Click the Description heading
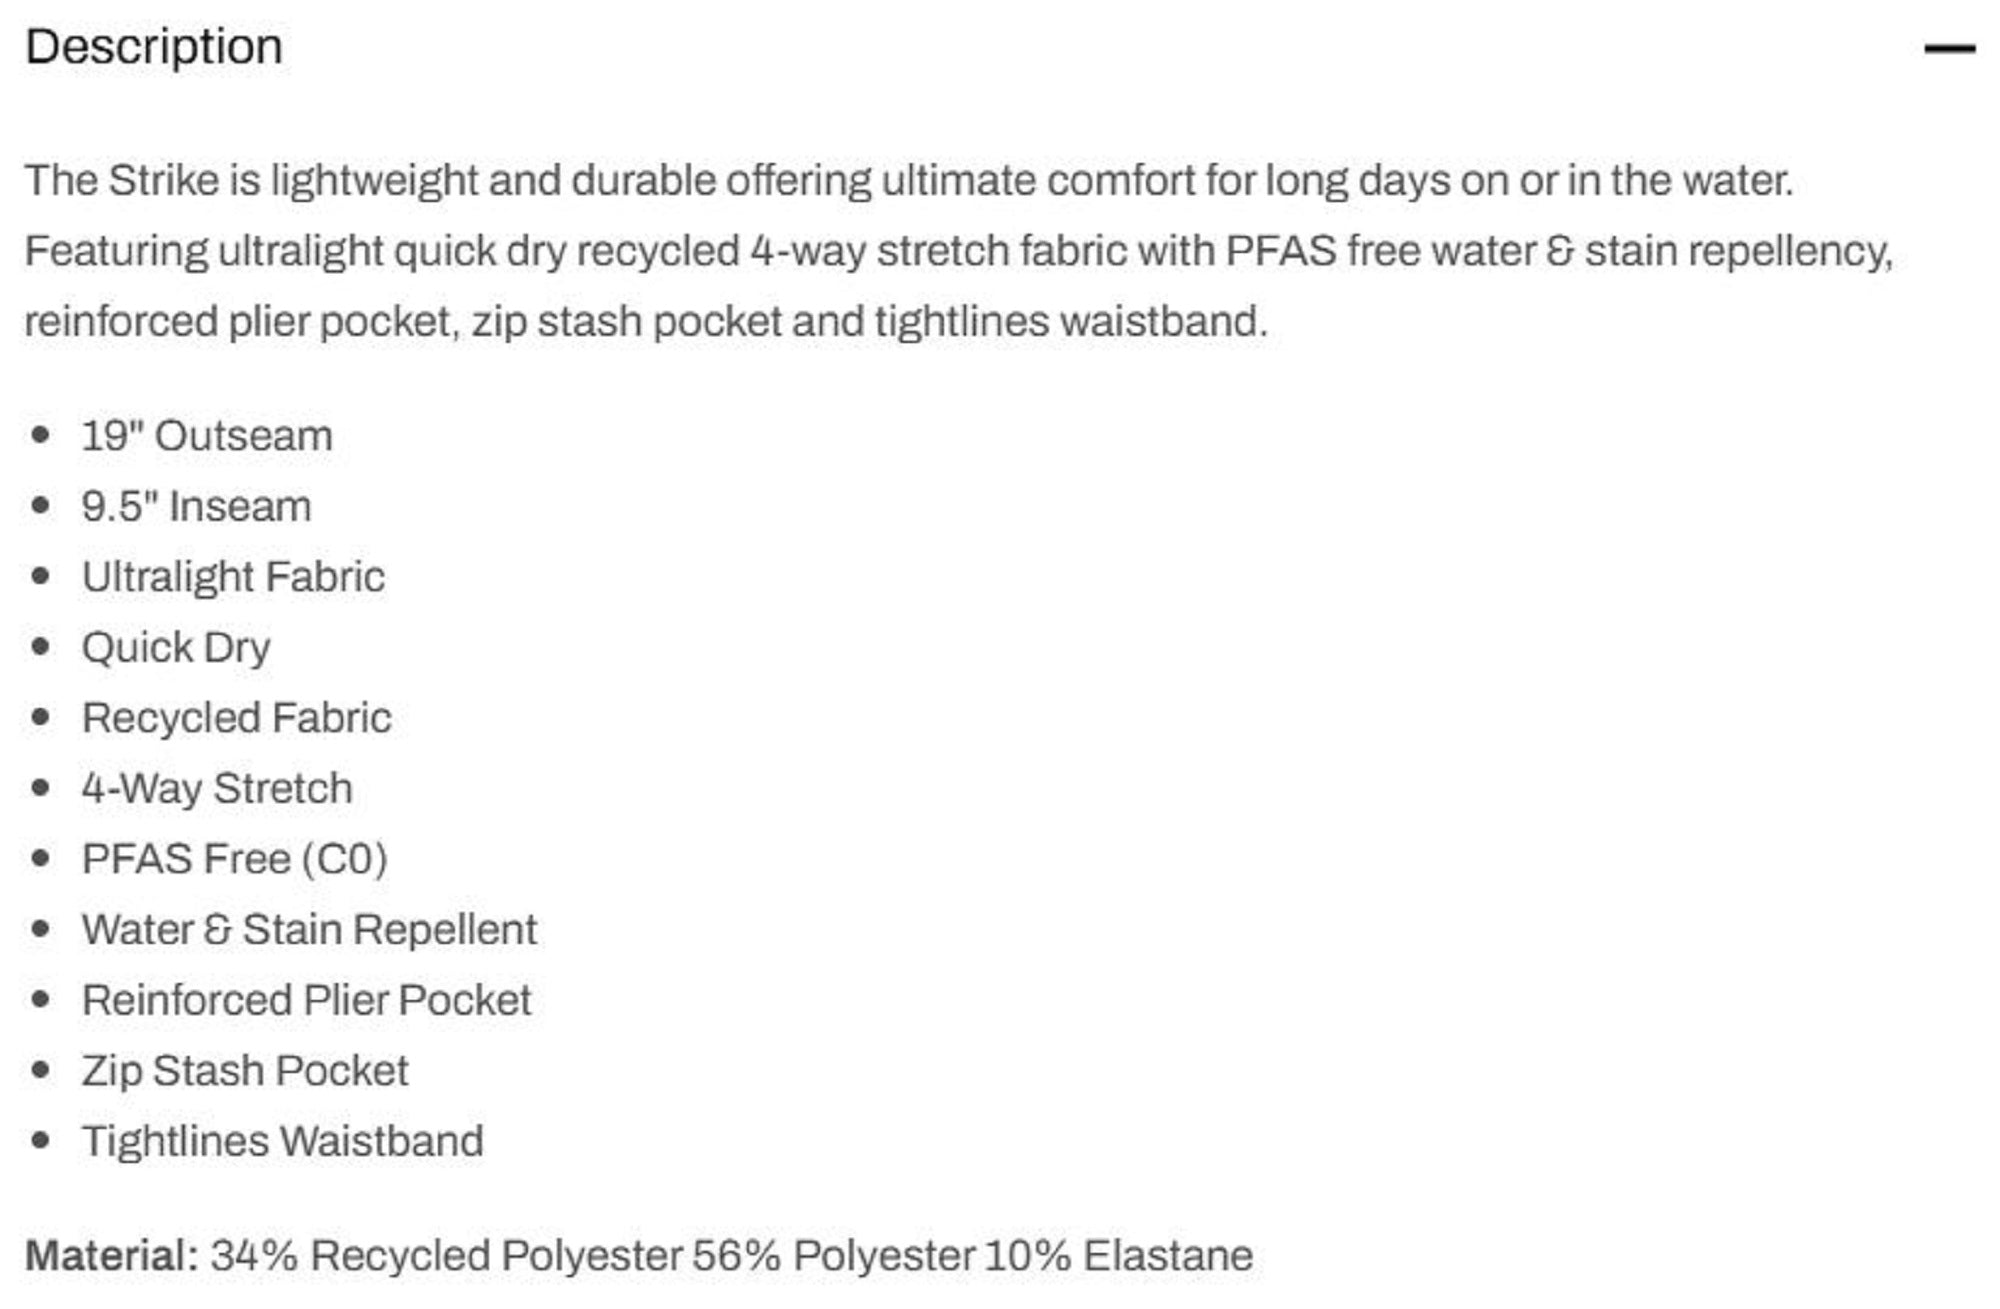2000x1309 pixels. pos(154,47)
